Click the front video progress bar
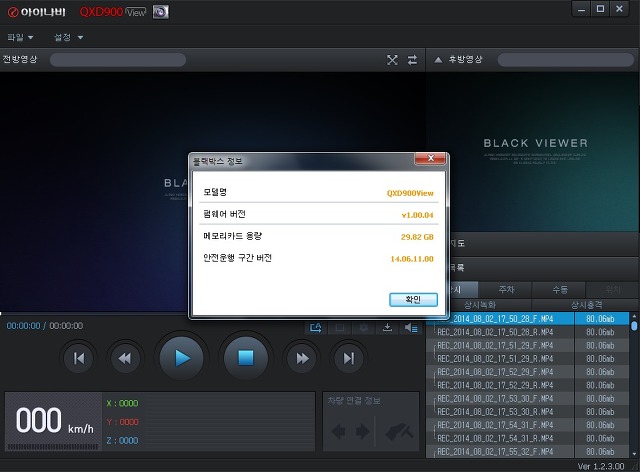Screen dimensions: 640x472 (118, 60)
